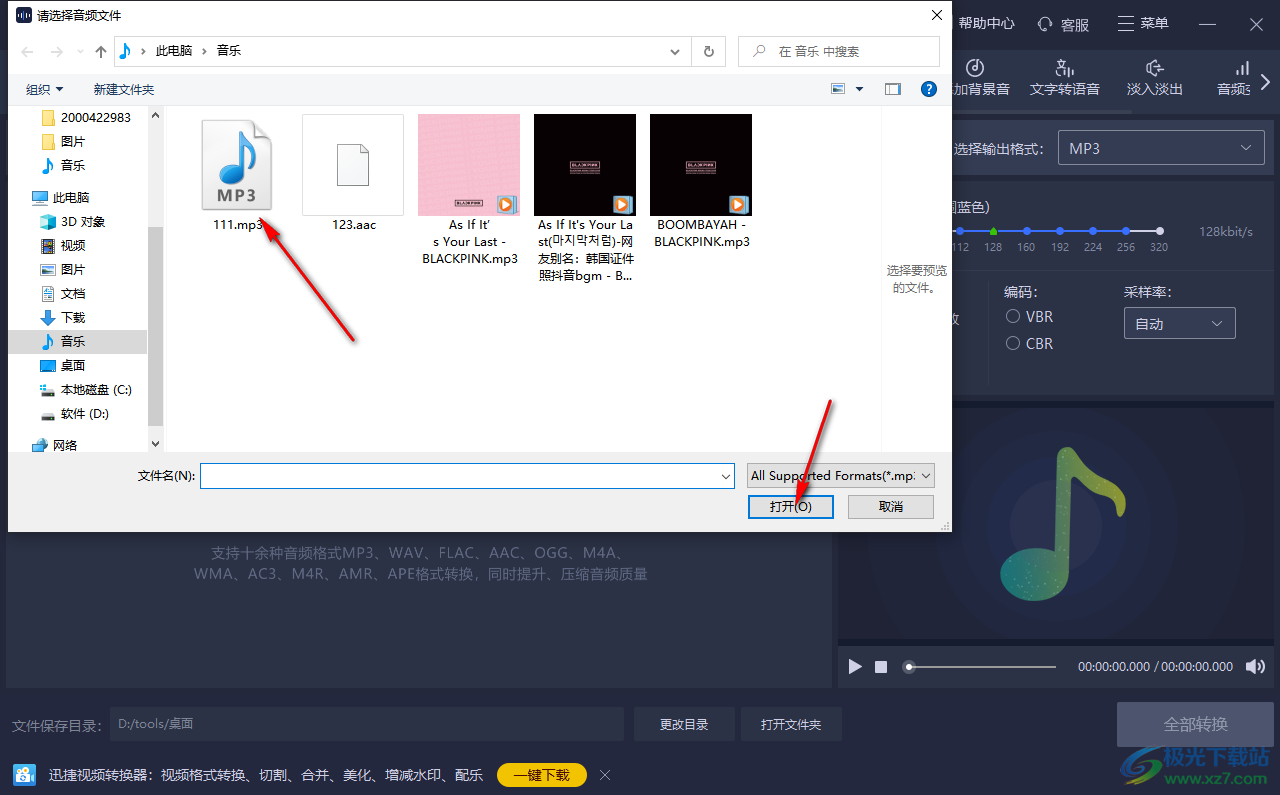The height and width of the screenshot is (795, 1280).
Task: Open the 下载 folder in sidebar
Action: [63, 317]
